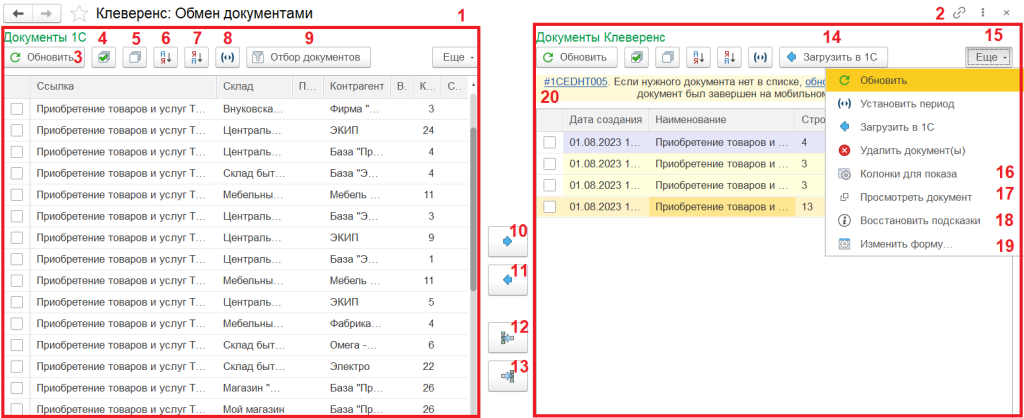The height and width of the screenshot is (418, 1024).
Task: Collapse Еще dropdown in Документы Клеверенс panel
Action: pyautogui.click(x=988, y=57)
